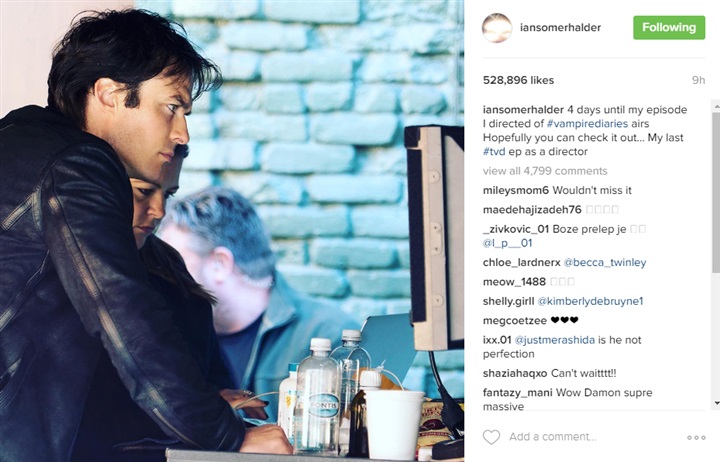Image resolution: width=720 pixels, height=462 pixels.
Task: Open the post photo
Action: (x=232, y=231)
